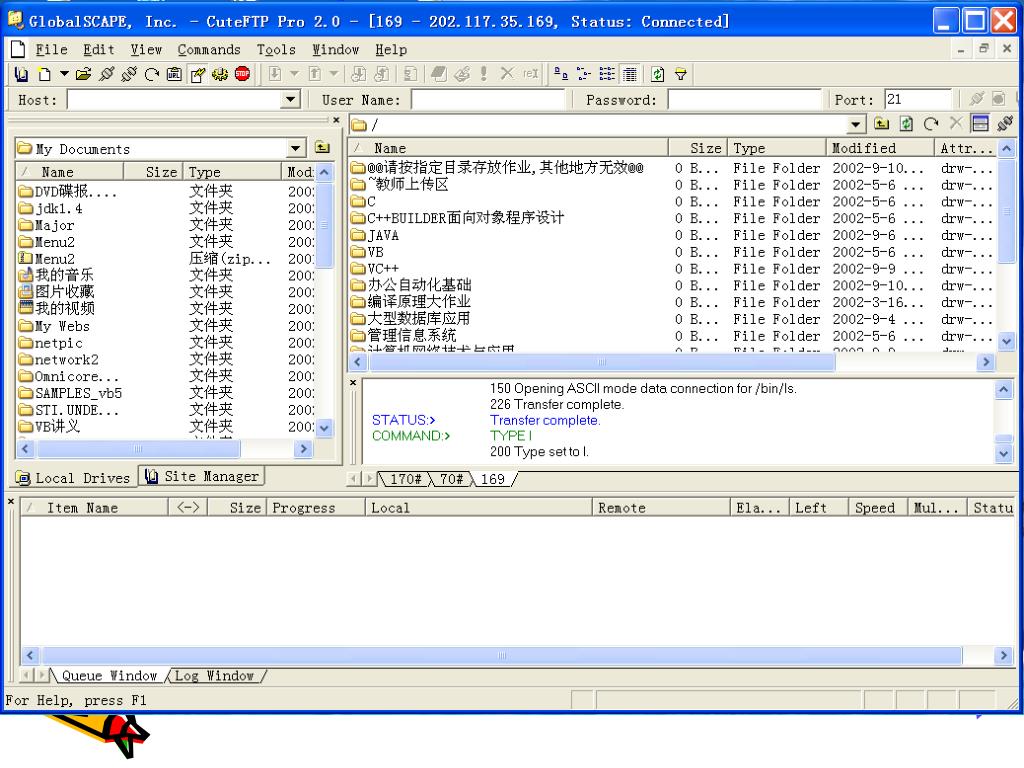
Task: Click the Port field showing 21
Action: click(x=918, y=100)
